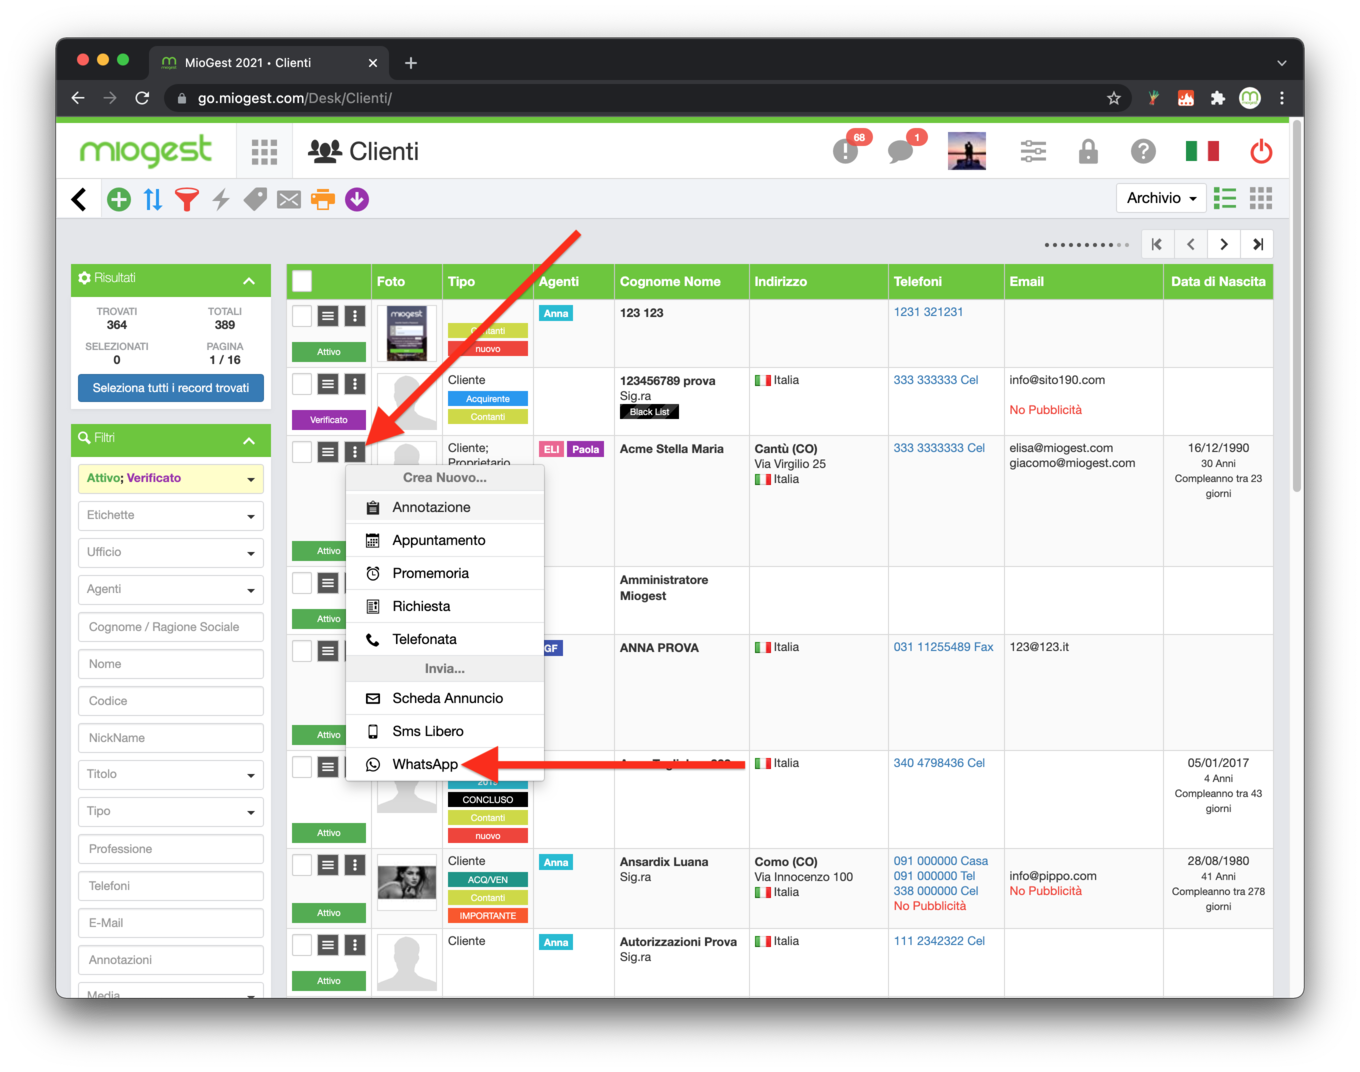This screenshot has height=1072, width=1360.
Task: Check the Amministratore Miogest row checkbox
Action: (x=302, y=583)
